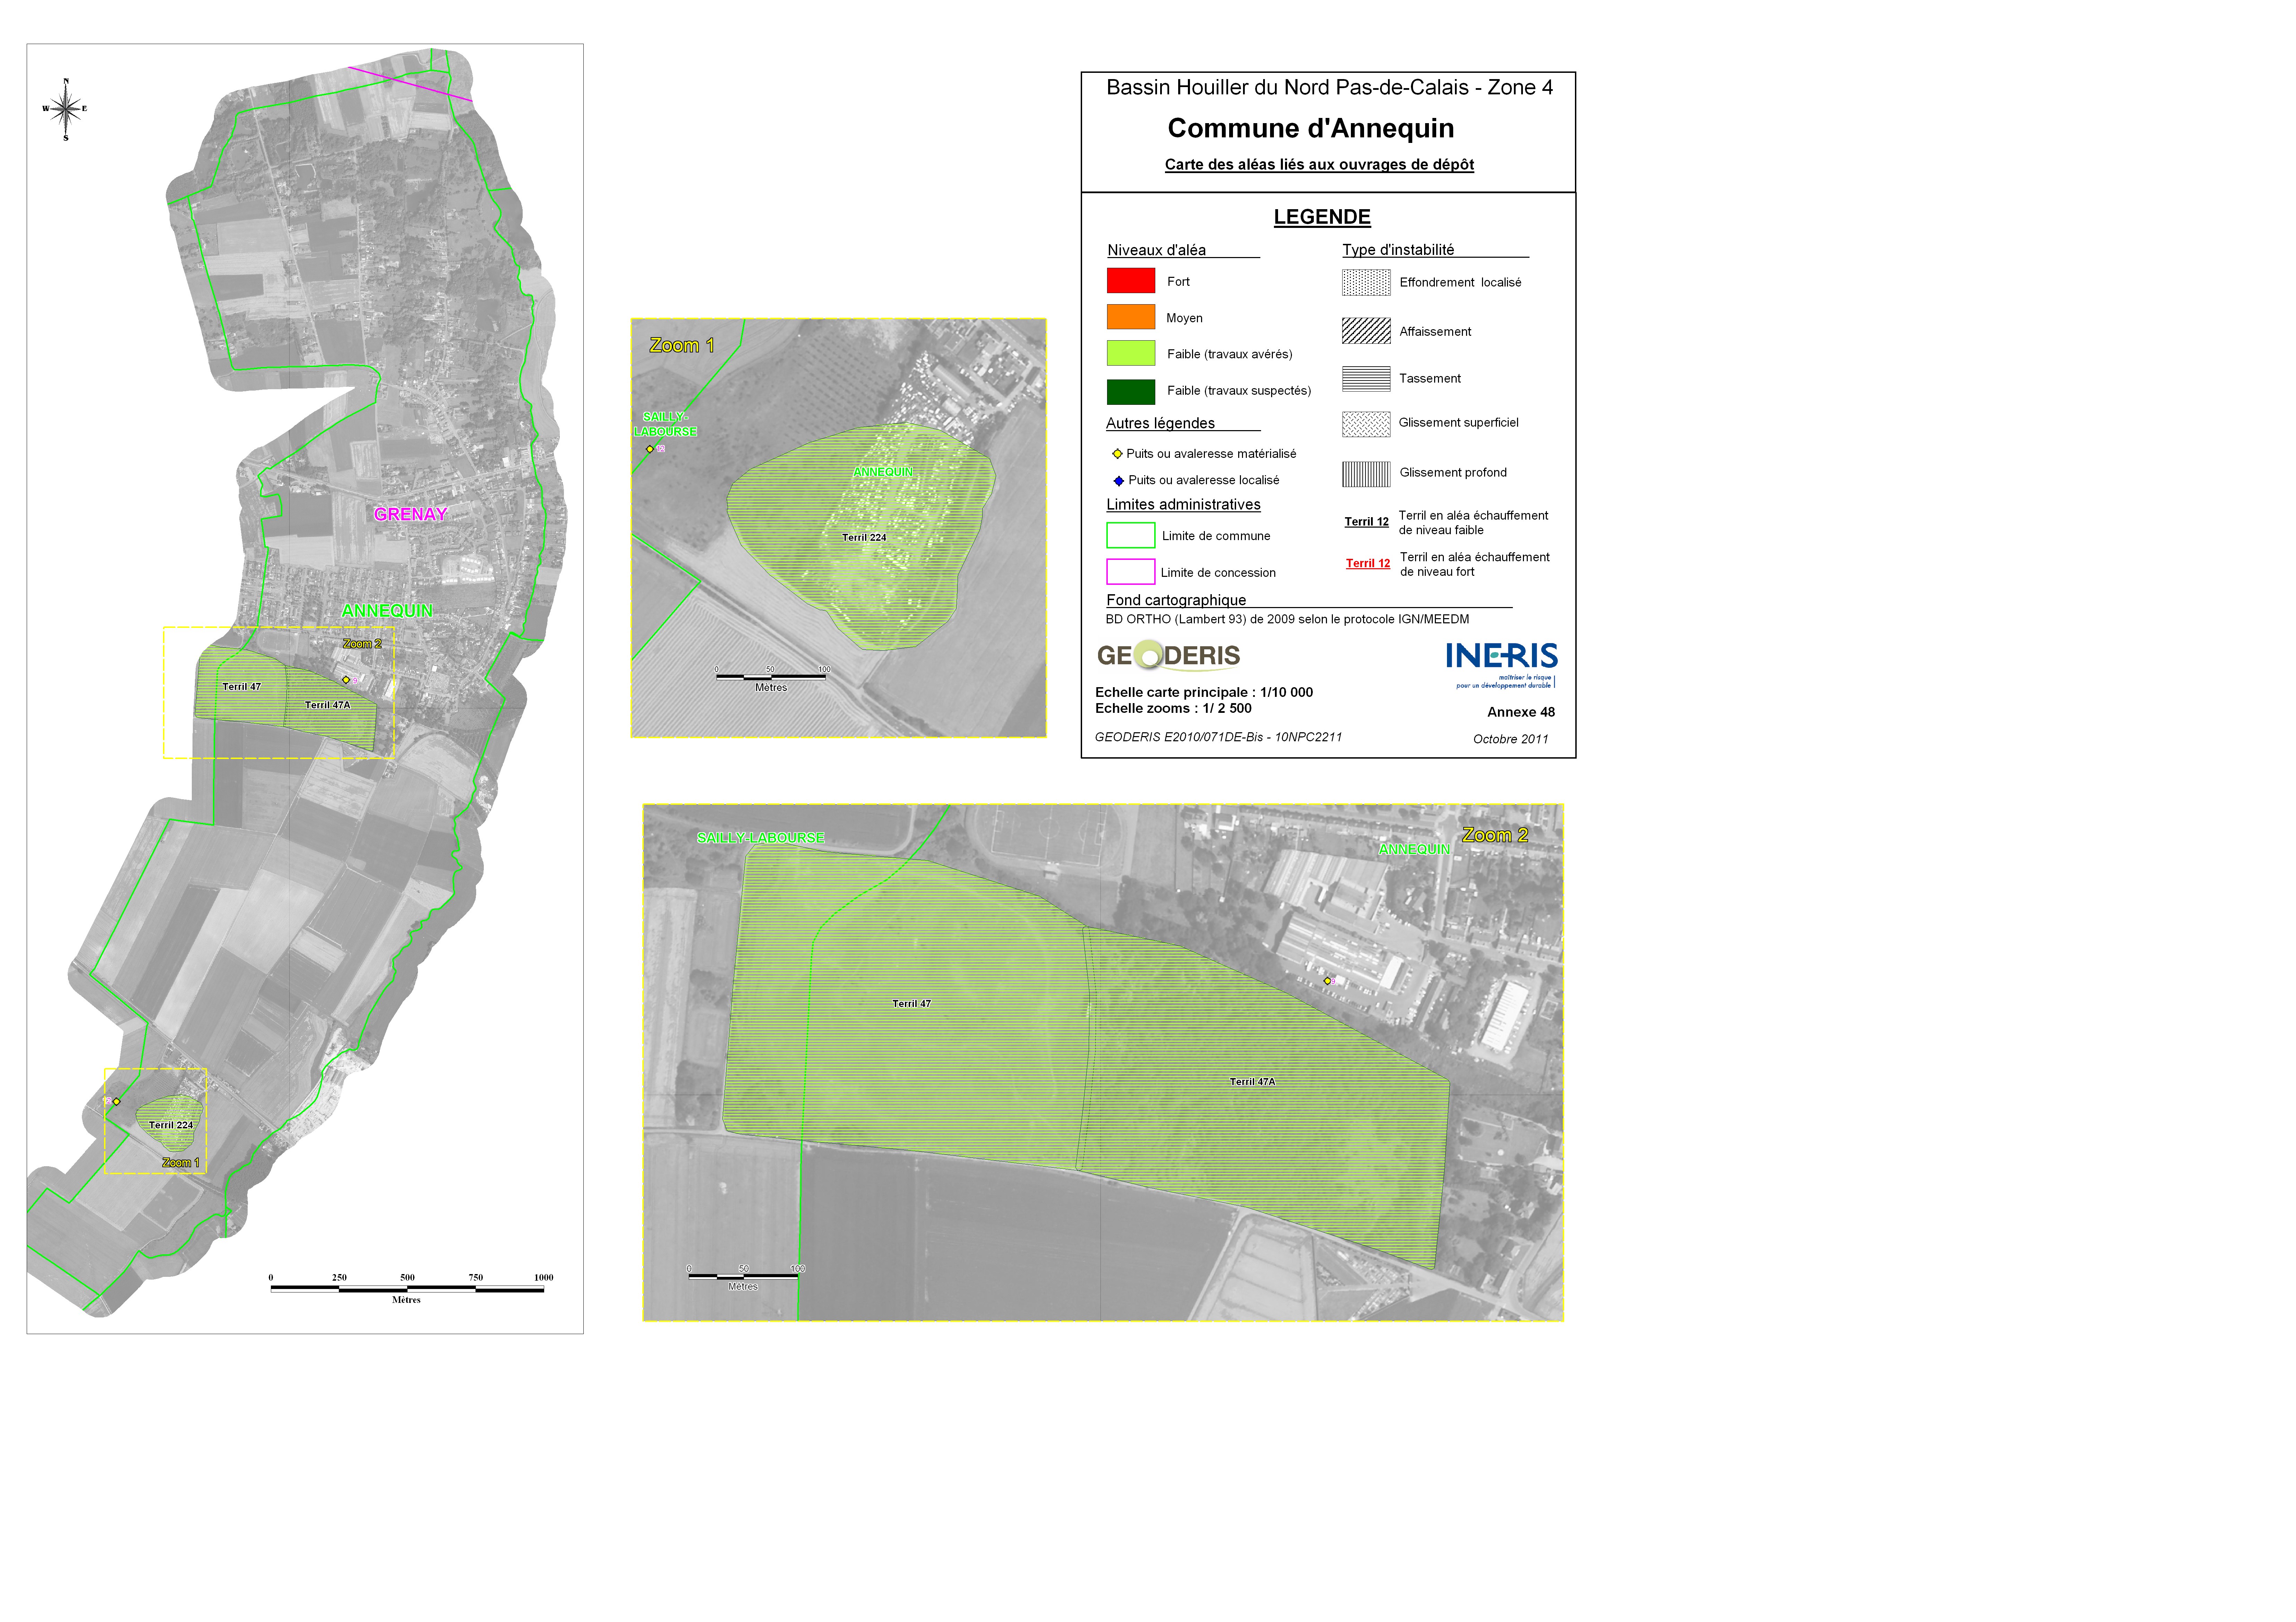2296x1622 pixels.
Task: Click the black underlined 'Terril 12' legend sample
Action: tap(1366, 522)
